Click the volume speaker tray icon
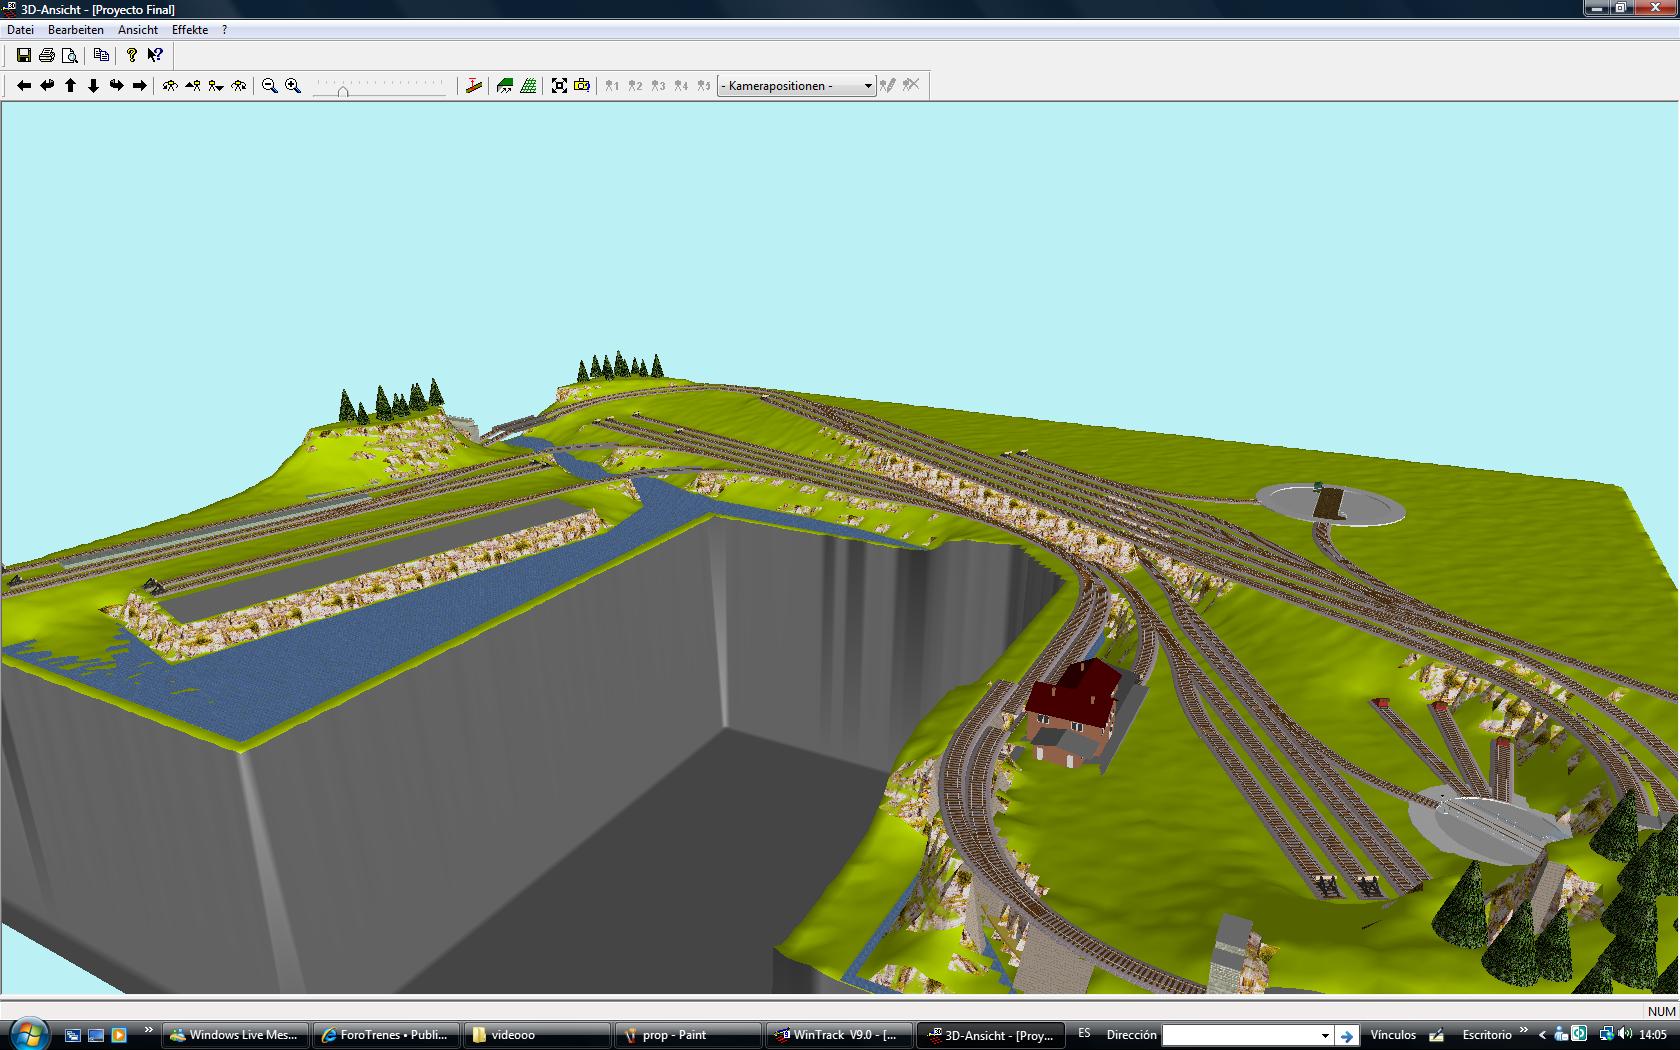Image resolution: width=1680 pixels, height=1050 pixels. 1623,1035
